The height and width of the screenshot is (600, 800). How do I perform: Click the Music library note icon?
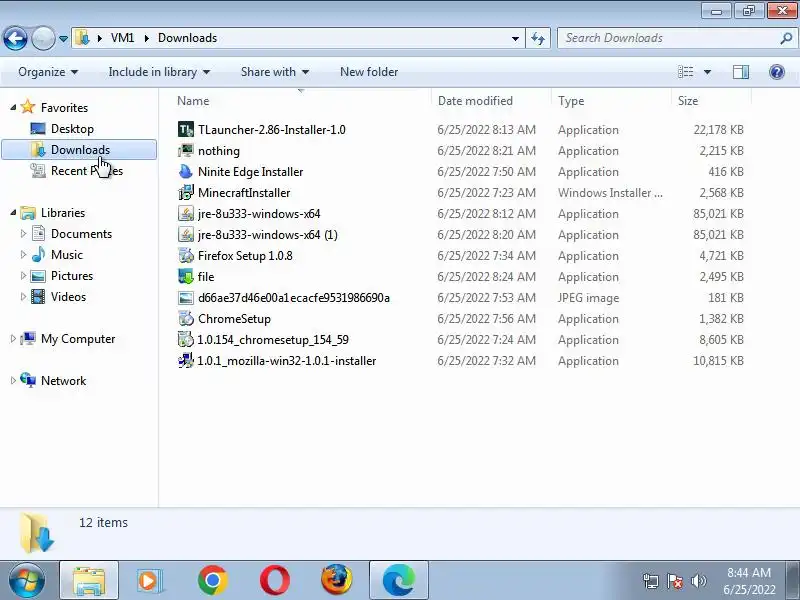pos(38,255)
